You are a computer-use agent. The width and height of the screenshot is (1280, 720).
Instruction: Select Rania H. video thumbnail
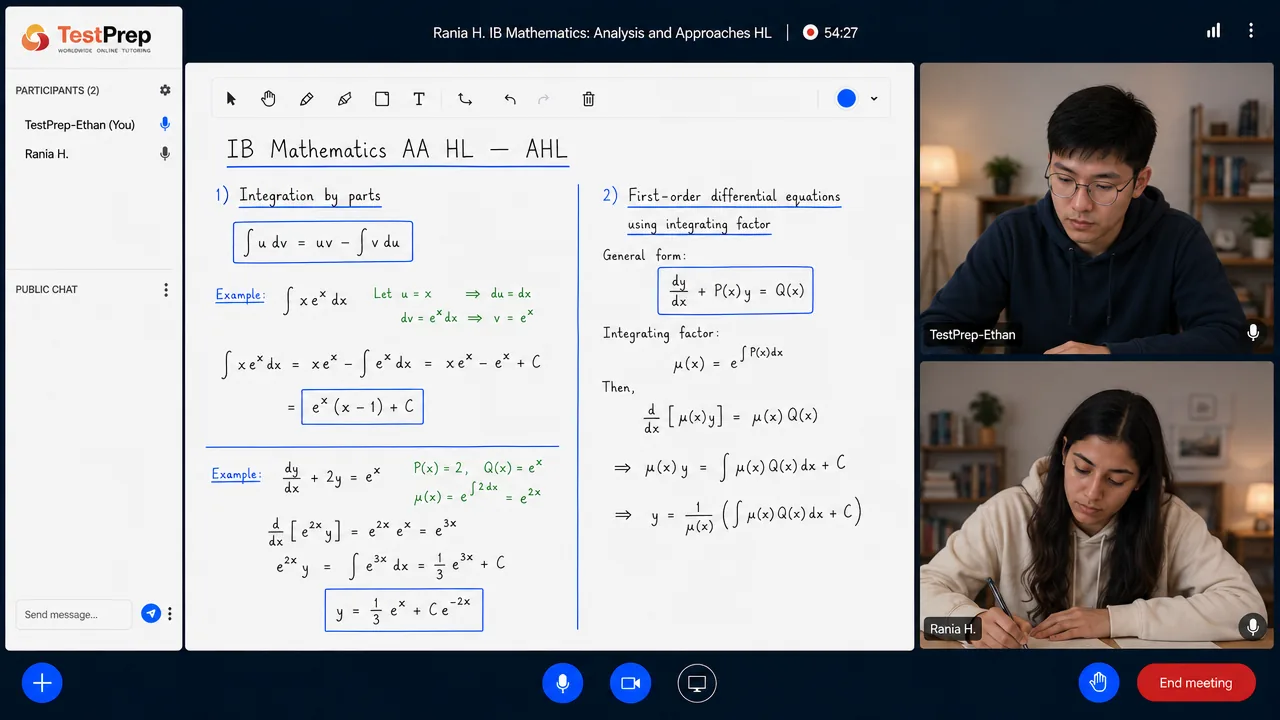[1096, 505]
